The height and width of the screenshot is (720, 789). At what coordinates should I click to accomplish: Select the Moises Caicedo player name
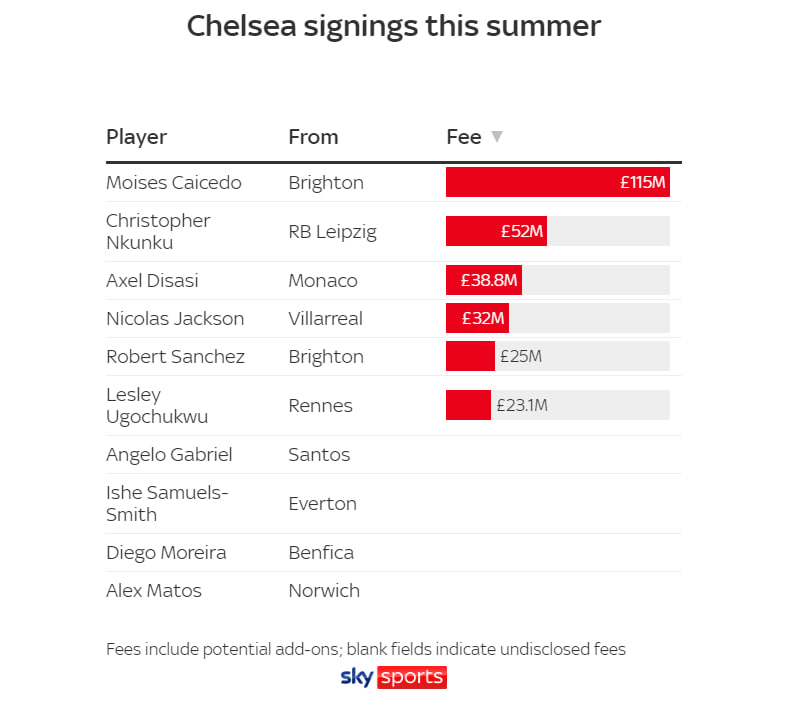174,182
